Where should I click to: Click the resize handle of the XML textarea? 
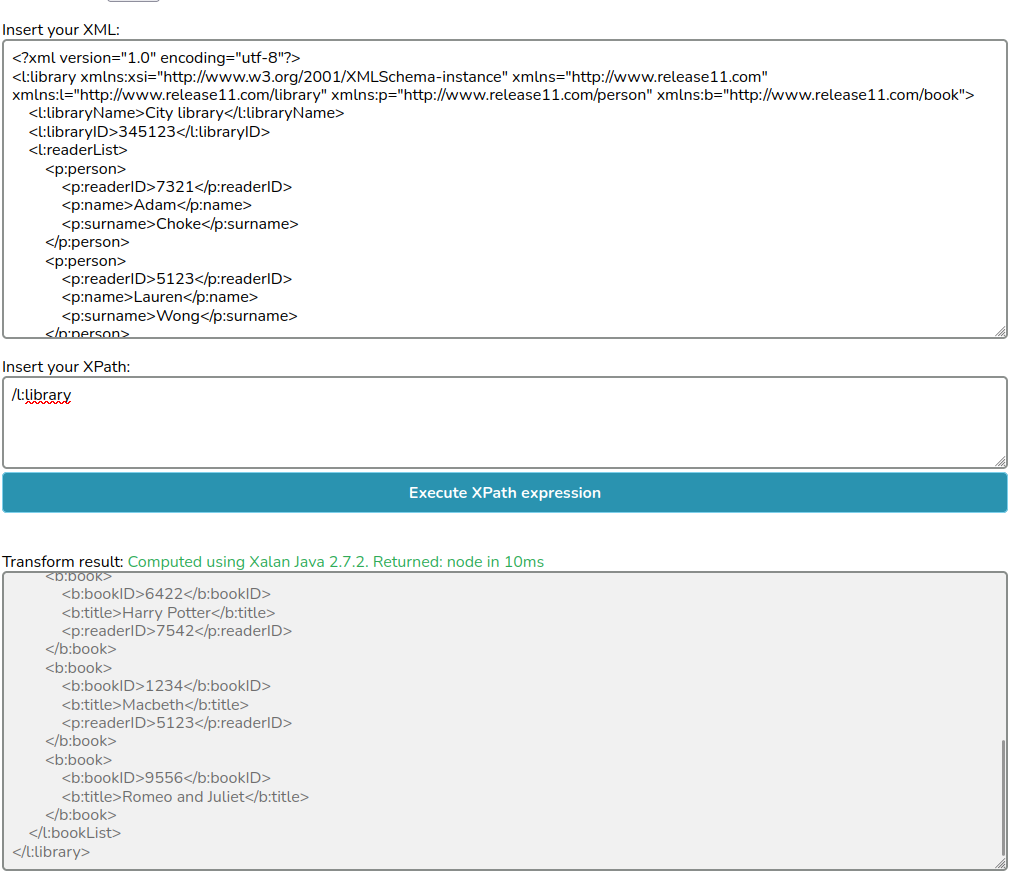pyautogui.click(x=1000, y=332)
